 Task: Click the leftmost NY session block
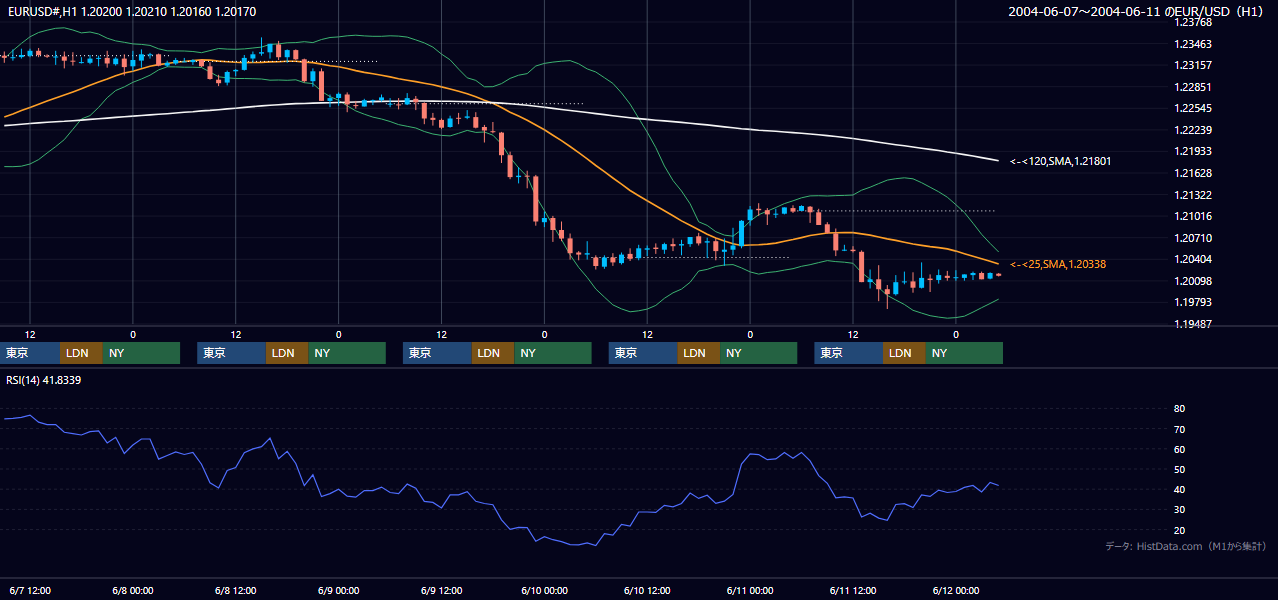coord(141,353)
